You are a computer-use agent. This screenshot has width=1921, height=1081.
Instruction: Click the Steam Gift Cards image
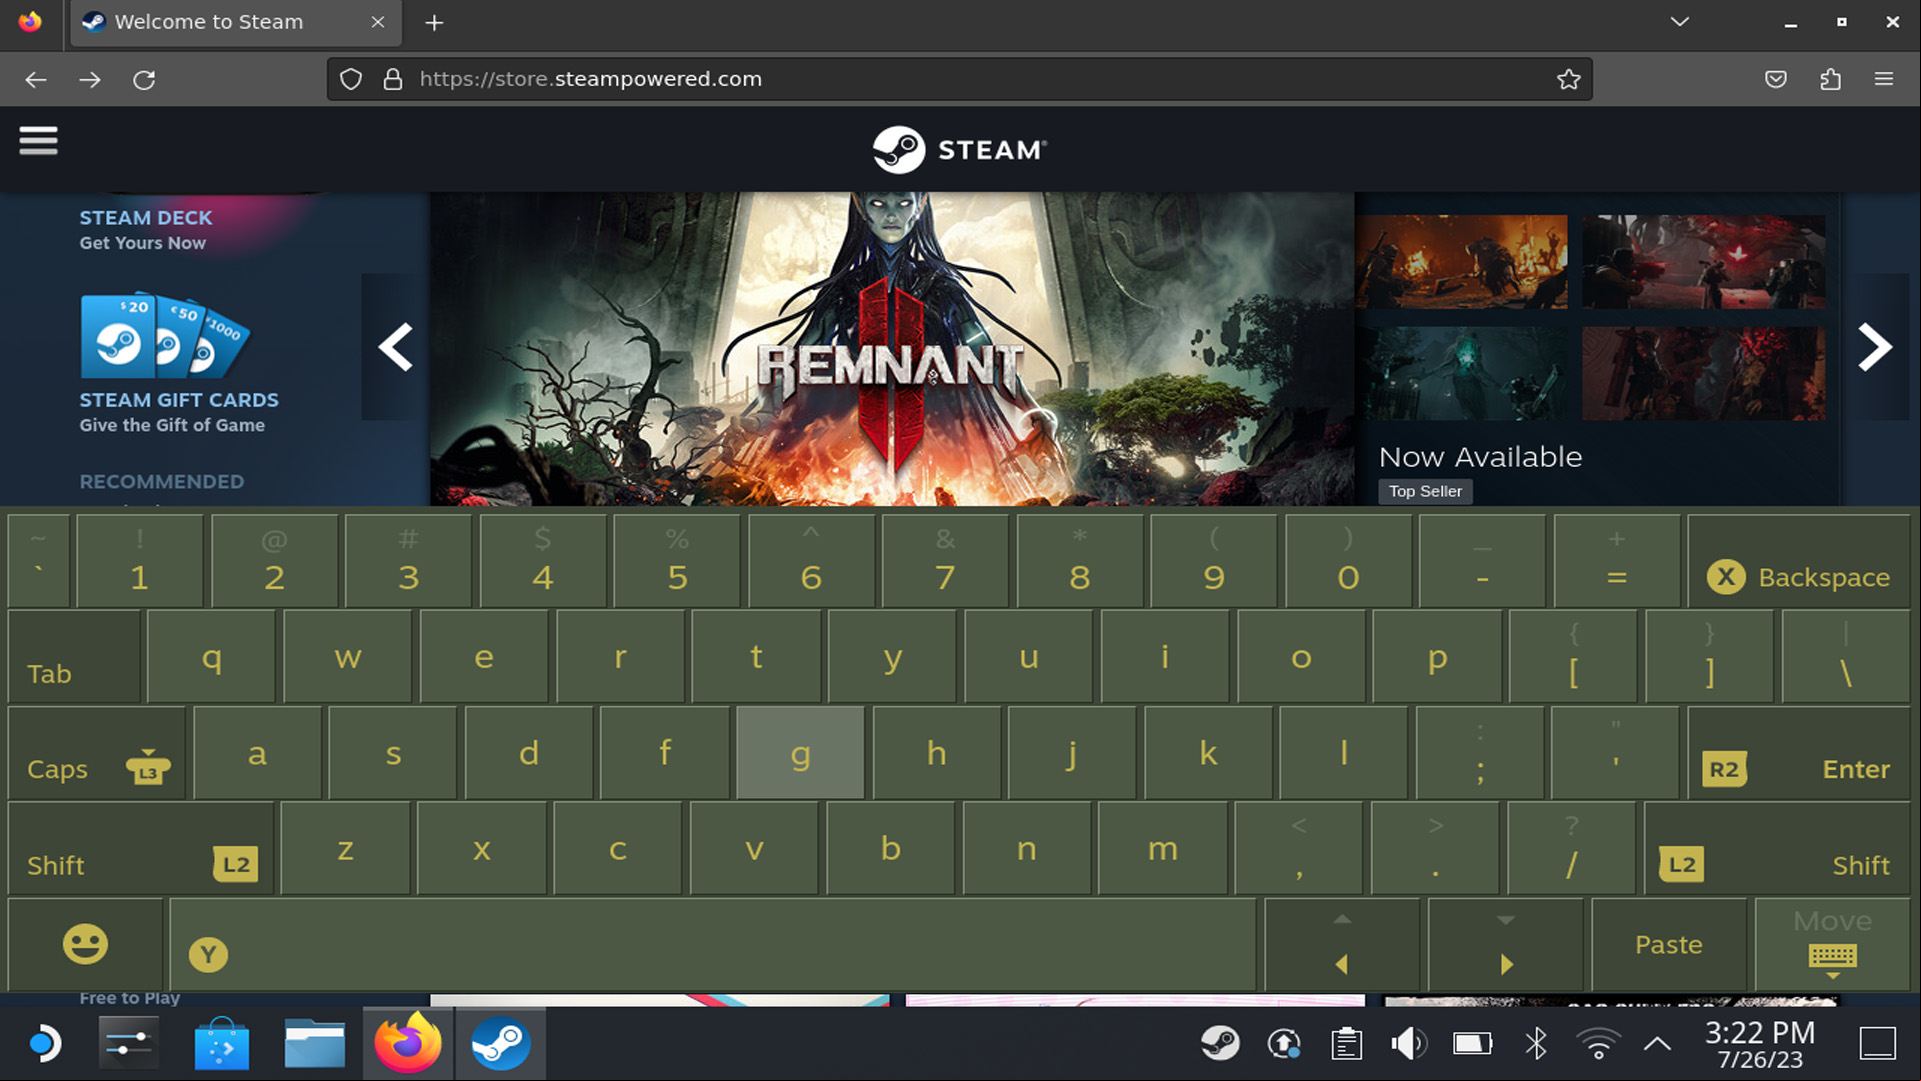click(165, 335)
